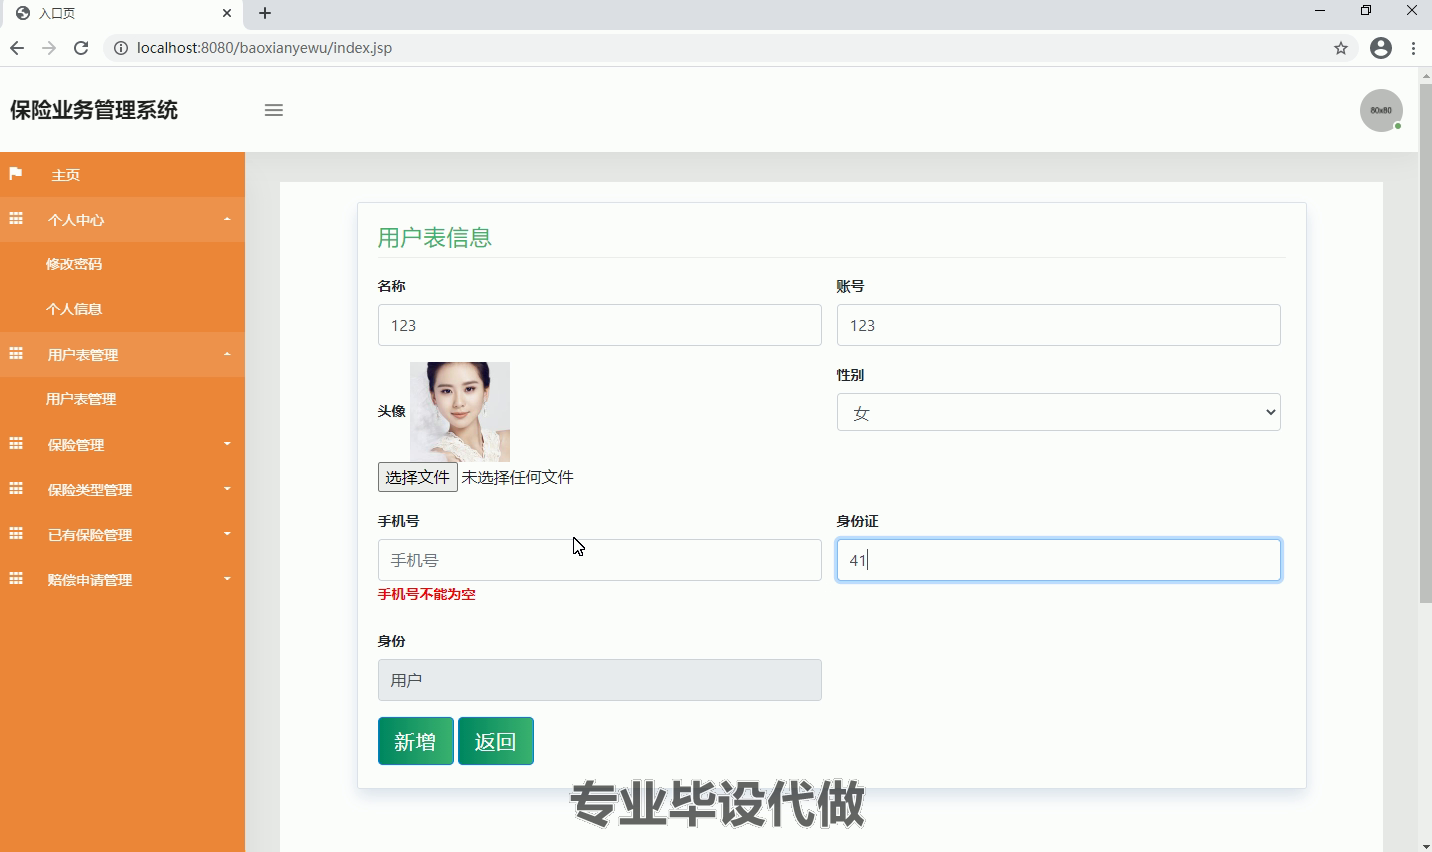Go to 主页 in sidebar

tap(66, 175)
